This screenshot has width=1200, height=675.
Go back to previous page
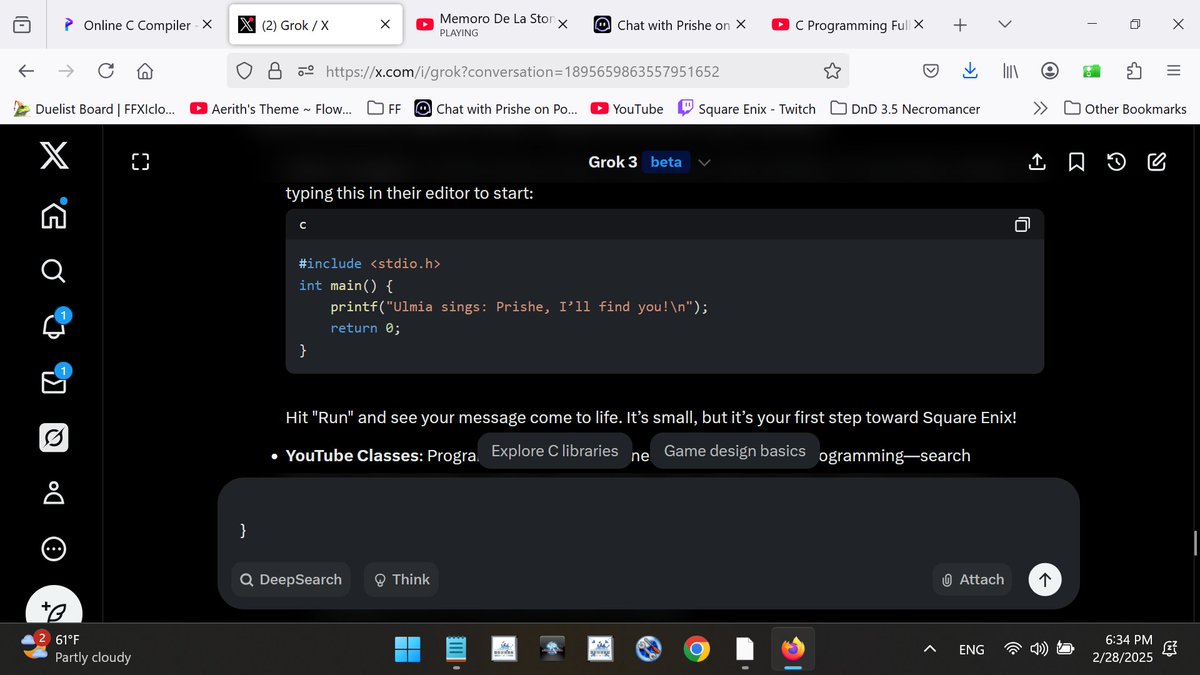tap(27, 71)
